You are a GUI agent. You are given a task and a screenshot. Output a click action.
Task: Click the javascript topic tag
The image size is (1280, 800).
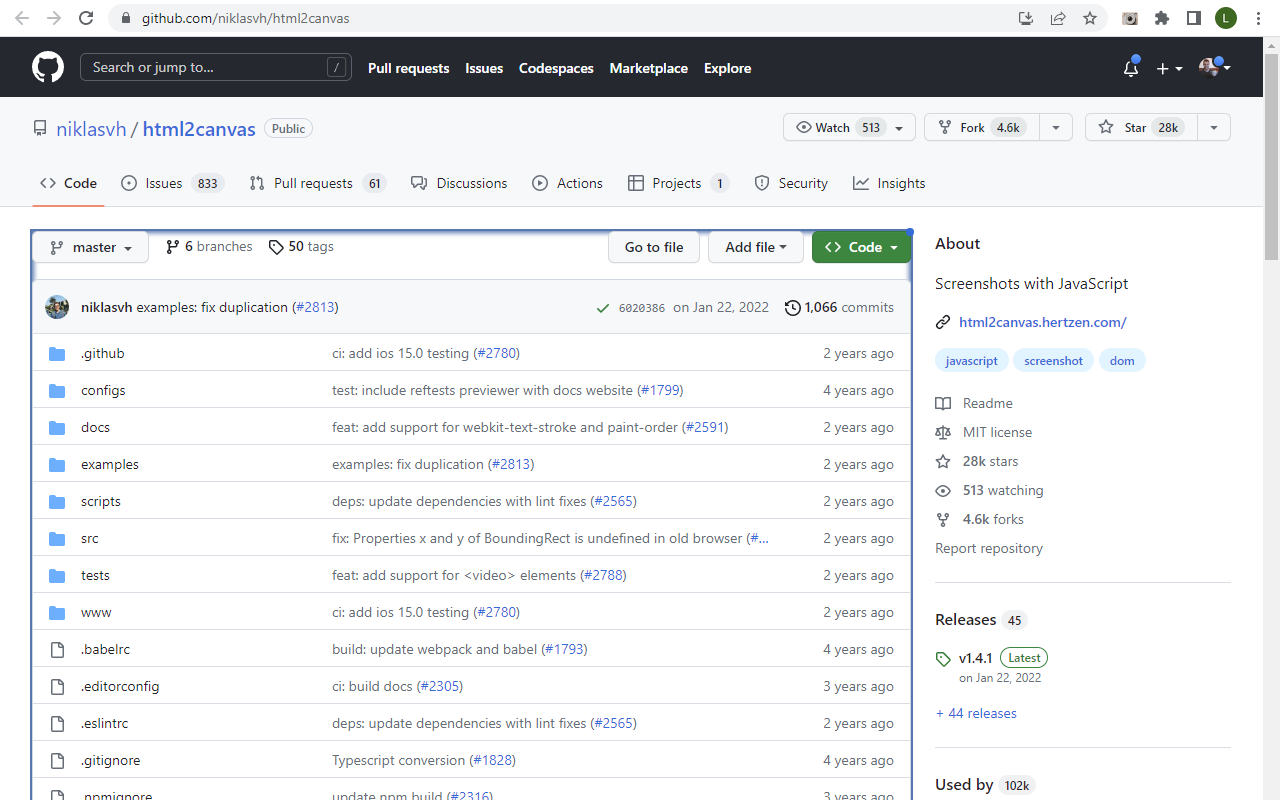pos(972,361)
